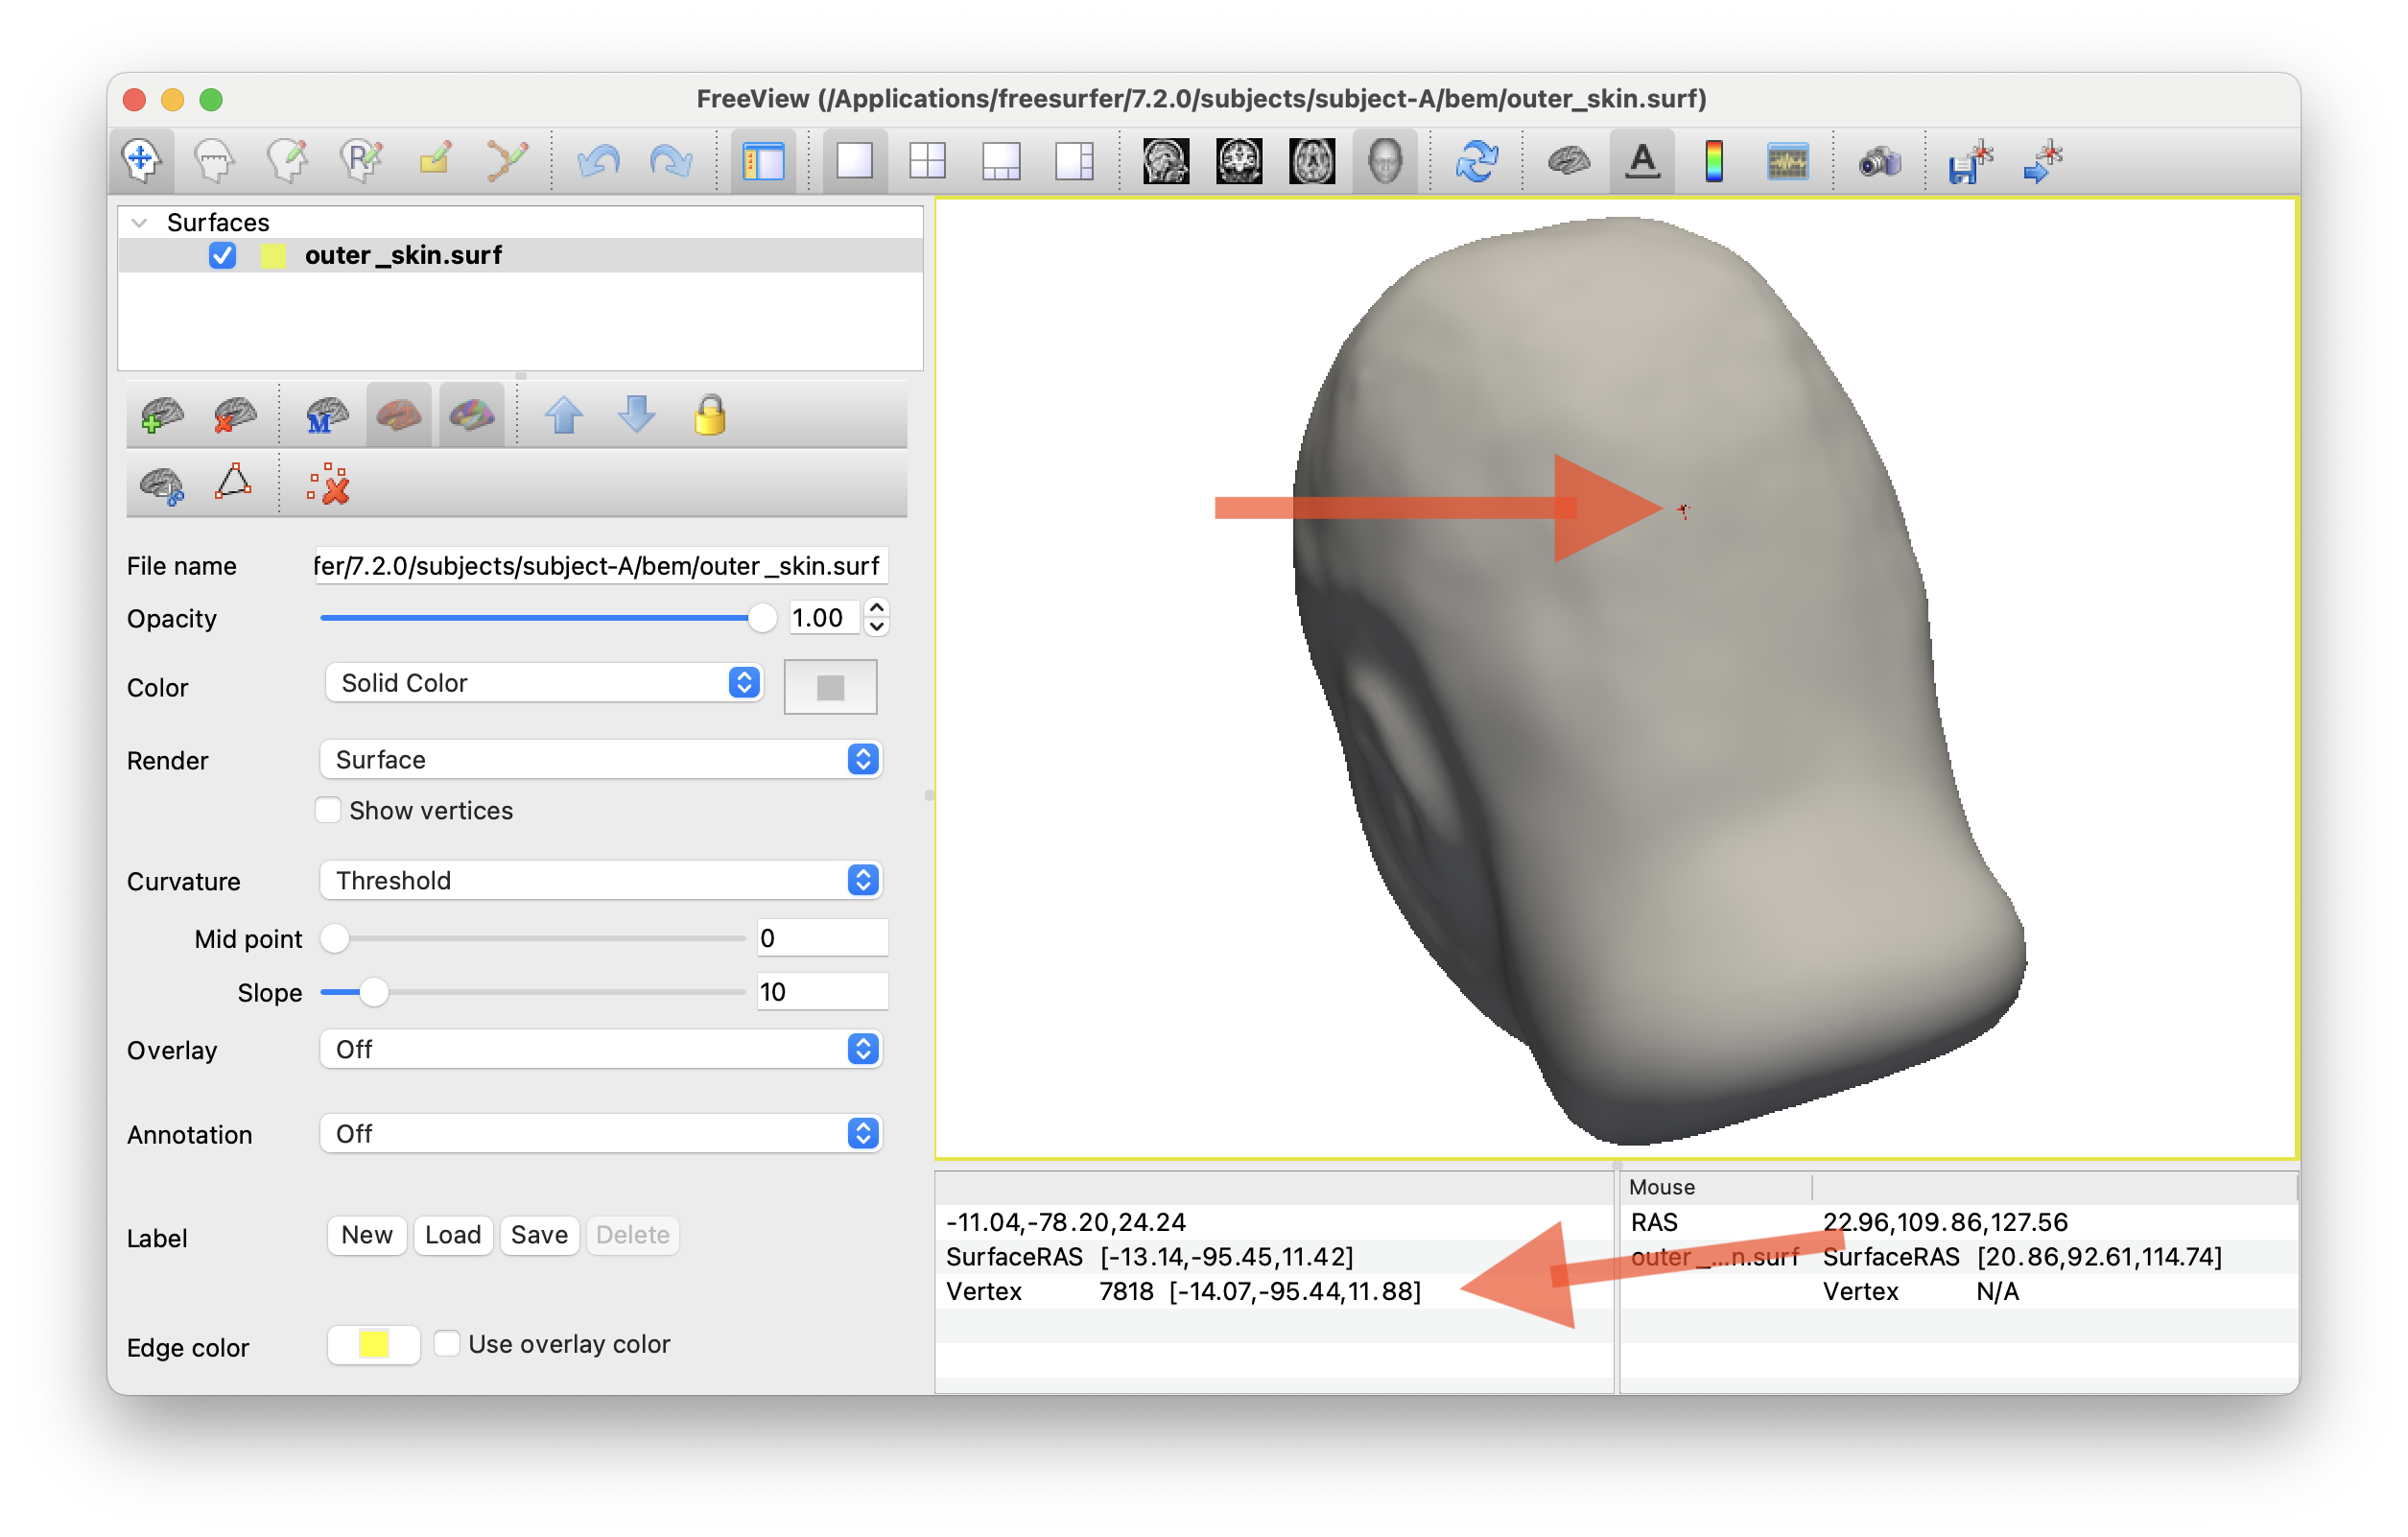This screenshot has width=2408, height=1537.
Task: Click the yellow Edge color swatch
Action: [x=373, y=1344]
